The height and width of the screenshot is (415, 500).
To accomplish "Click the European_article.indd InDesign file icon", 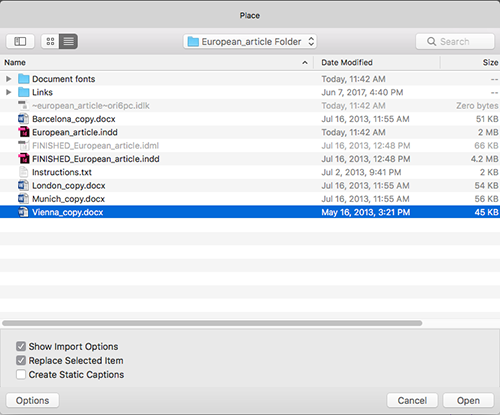I will point(23,132).
